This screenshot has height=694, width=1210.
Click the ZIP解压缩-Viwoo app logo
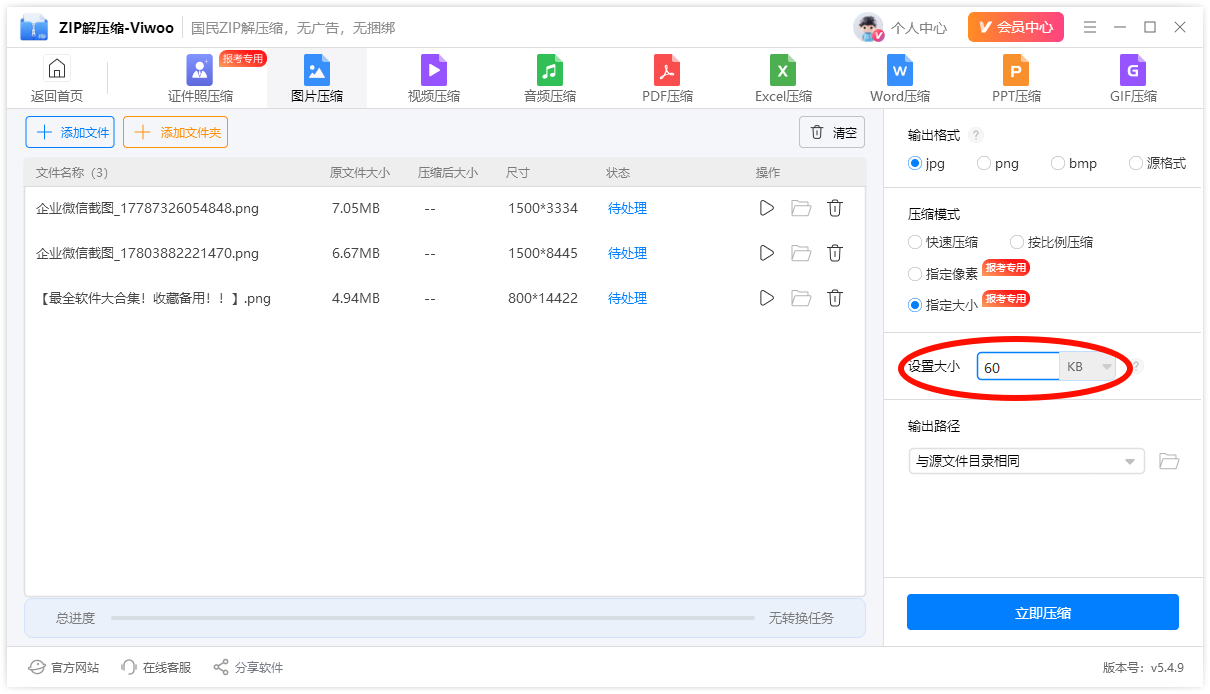[34, 28]
